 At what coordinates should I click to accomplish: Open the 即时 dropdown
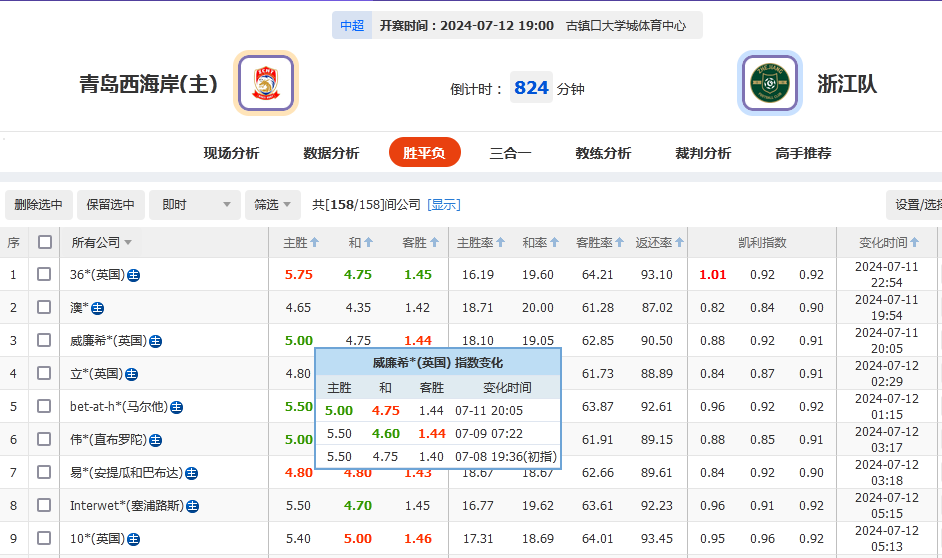tap(194, 205)
